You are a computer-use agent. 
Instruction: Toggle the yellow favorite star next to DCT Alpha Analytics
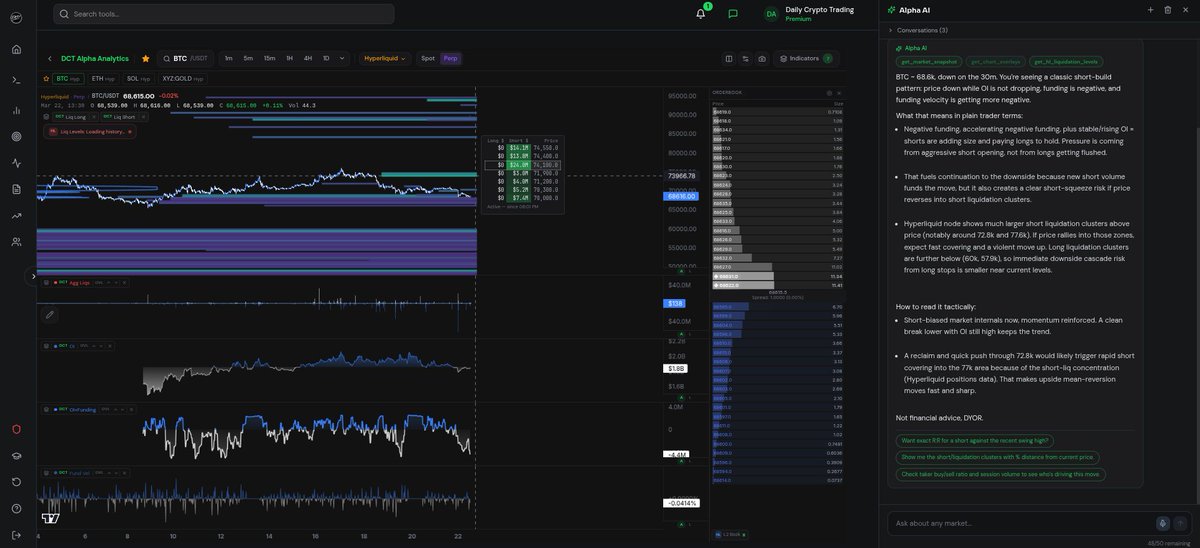tap(146, 58)
